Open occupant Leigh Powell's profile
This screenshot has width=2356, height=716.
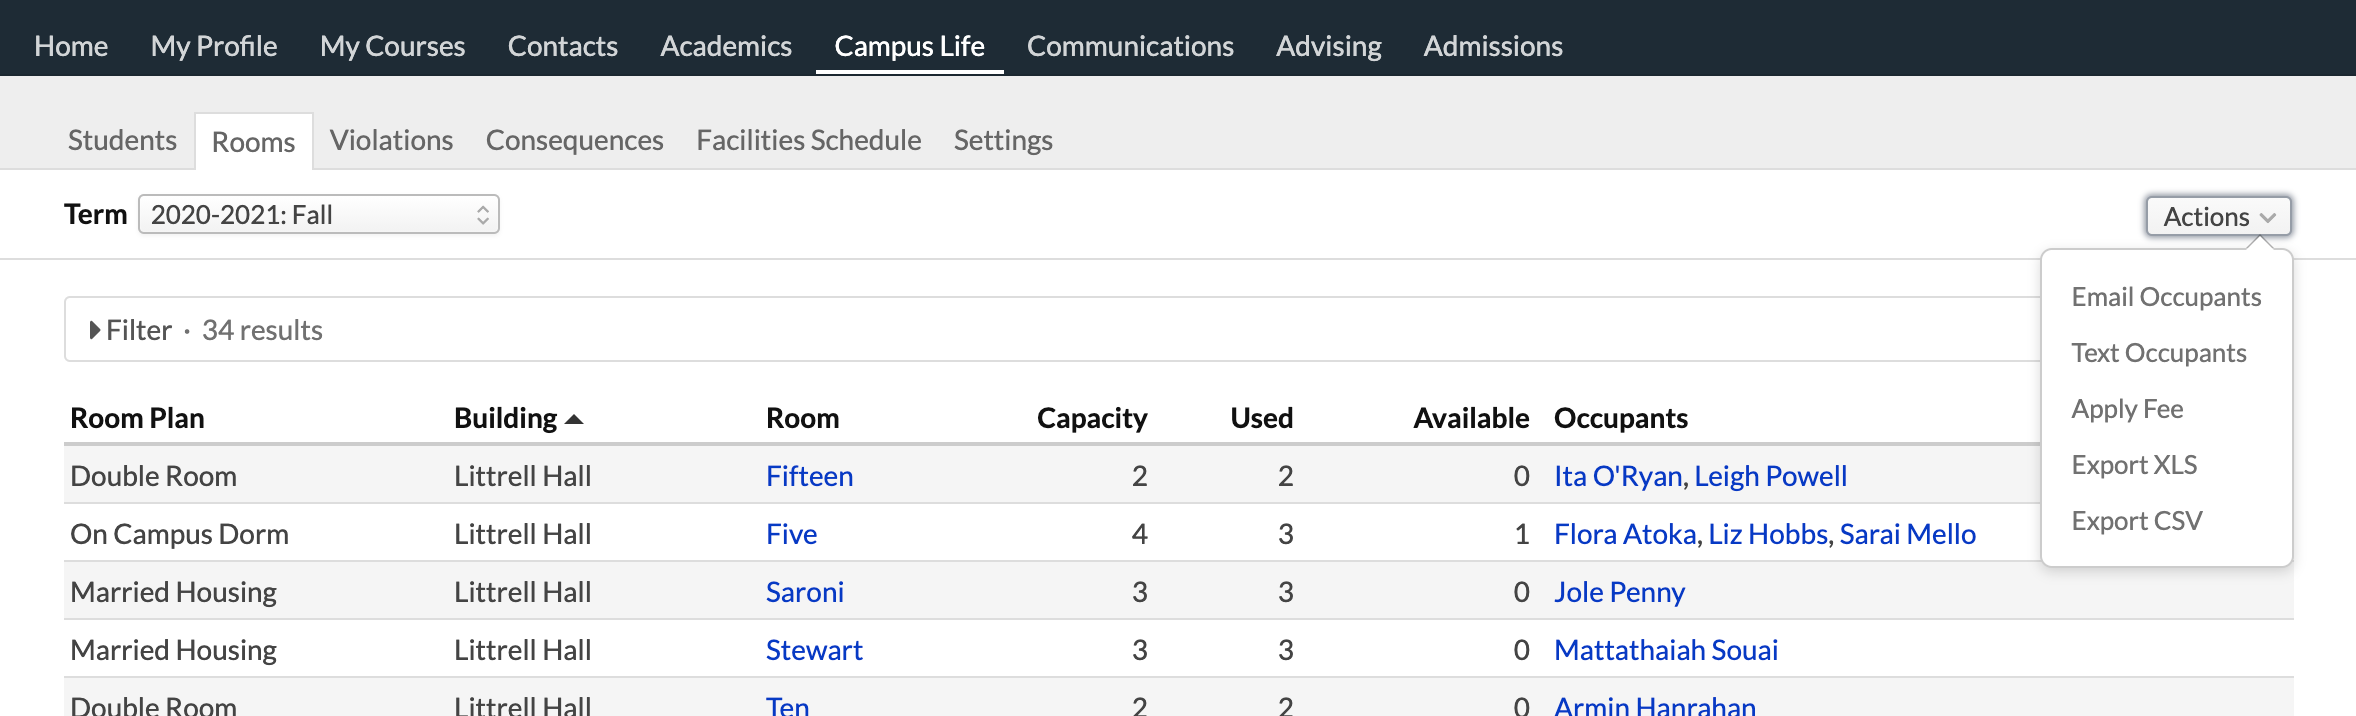(1770, 476)
